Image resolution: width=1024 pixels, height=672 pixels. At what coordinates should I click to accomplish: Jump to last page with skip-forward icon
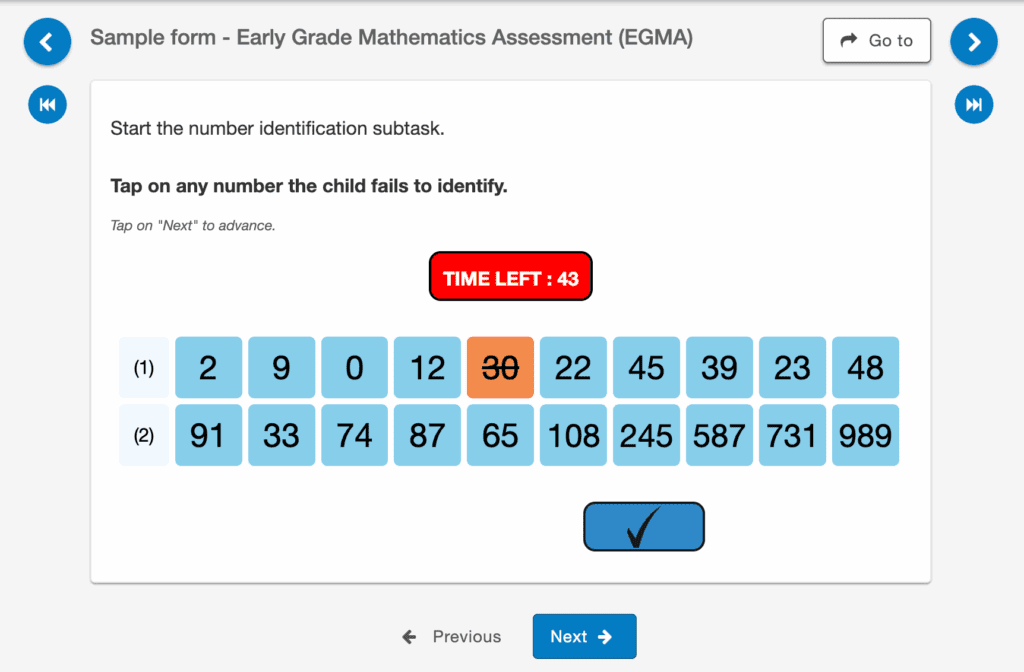click(974, 104)
